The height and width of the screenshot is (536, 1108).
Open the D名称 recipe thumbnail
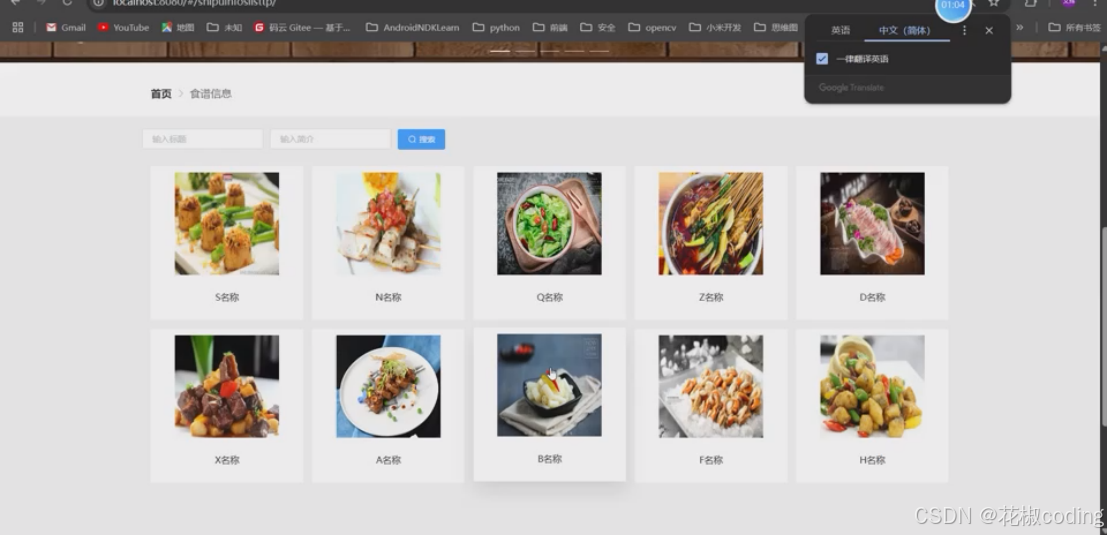[x=872, y=224]
